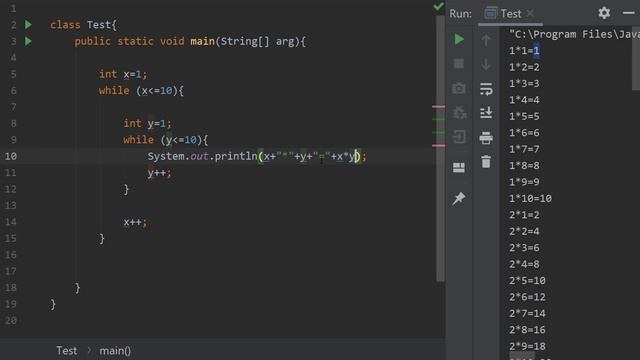Go down the stack trace with down arrow
The width and height of the screenshot is (640, 360).
[486, 64]
